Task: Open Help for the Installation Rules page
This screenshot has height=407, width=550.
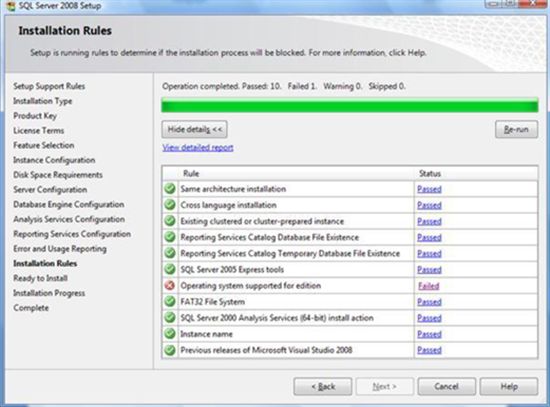Action: [509, 387]
